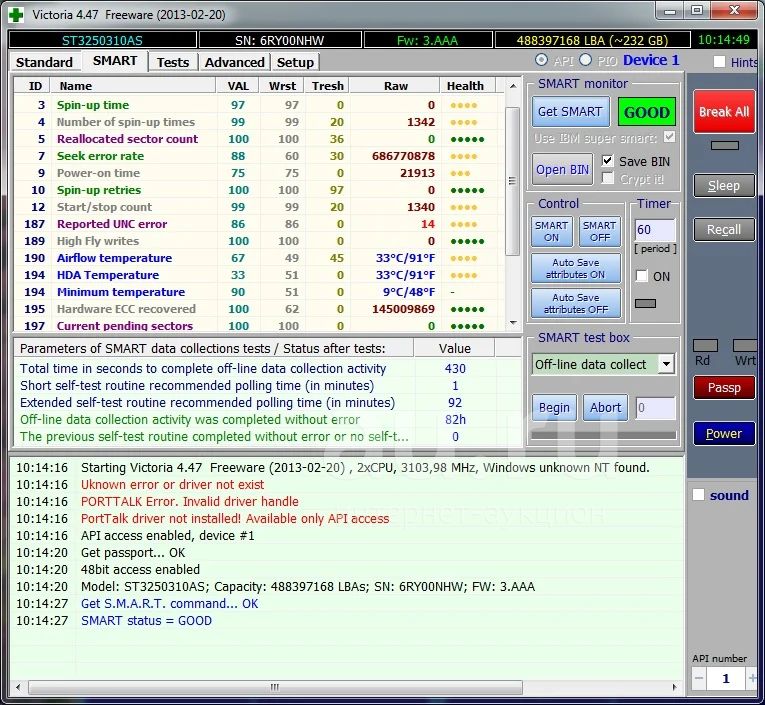
Task: Open the Advanced tab
Action: pyautogui.click(x=234, y=62)
